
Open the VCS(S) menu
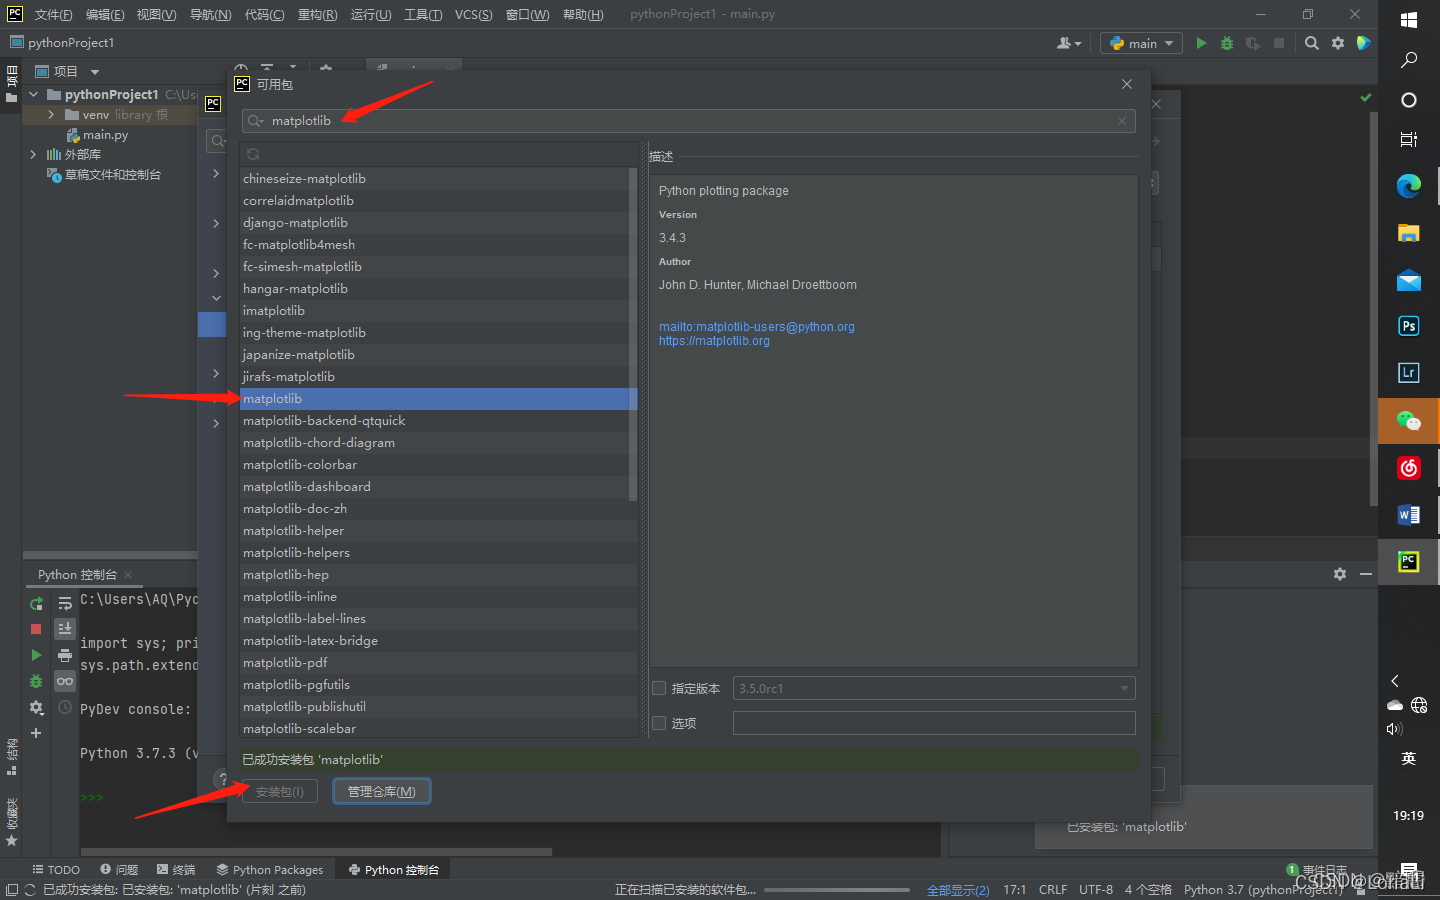coord(473,14)
